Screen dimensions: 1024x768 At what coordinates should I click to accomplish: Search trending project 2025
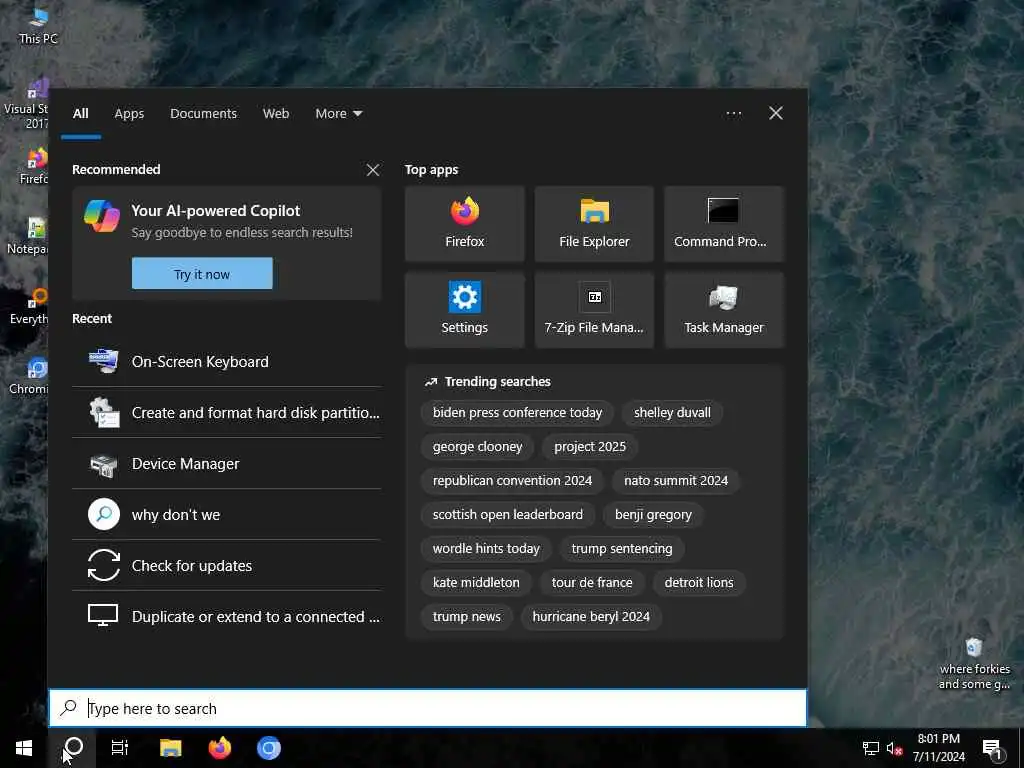(590, 447)
